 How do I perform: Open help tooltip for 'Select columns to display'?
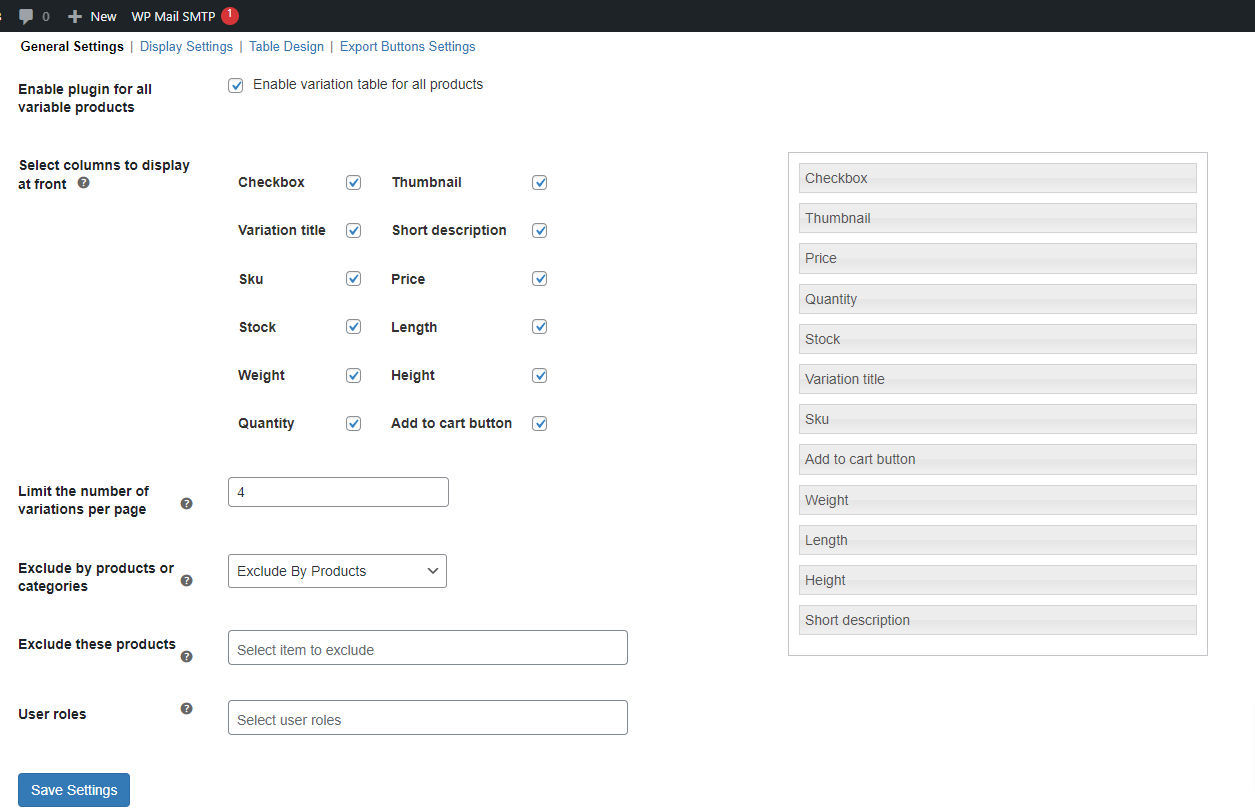pyautogui.click(x=83, y=183)
